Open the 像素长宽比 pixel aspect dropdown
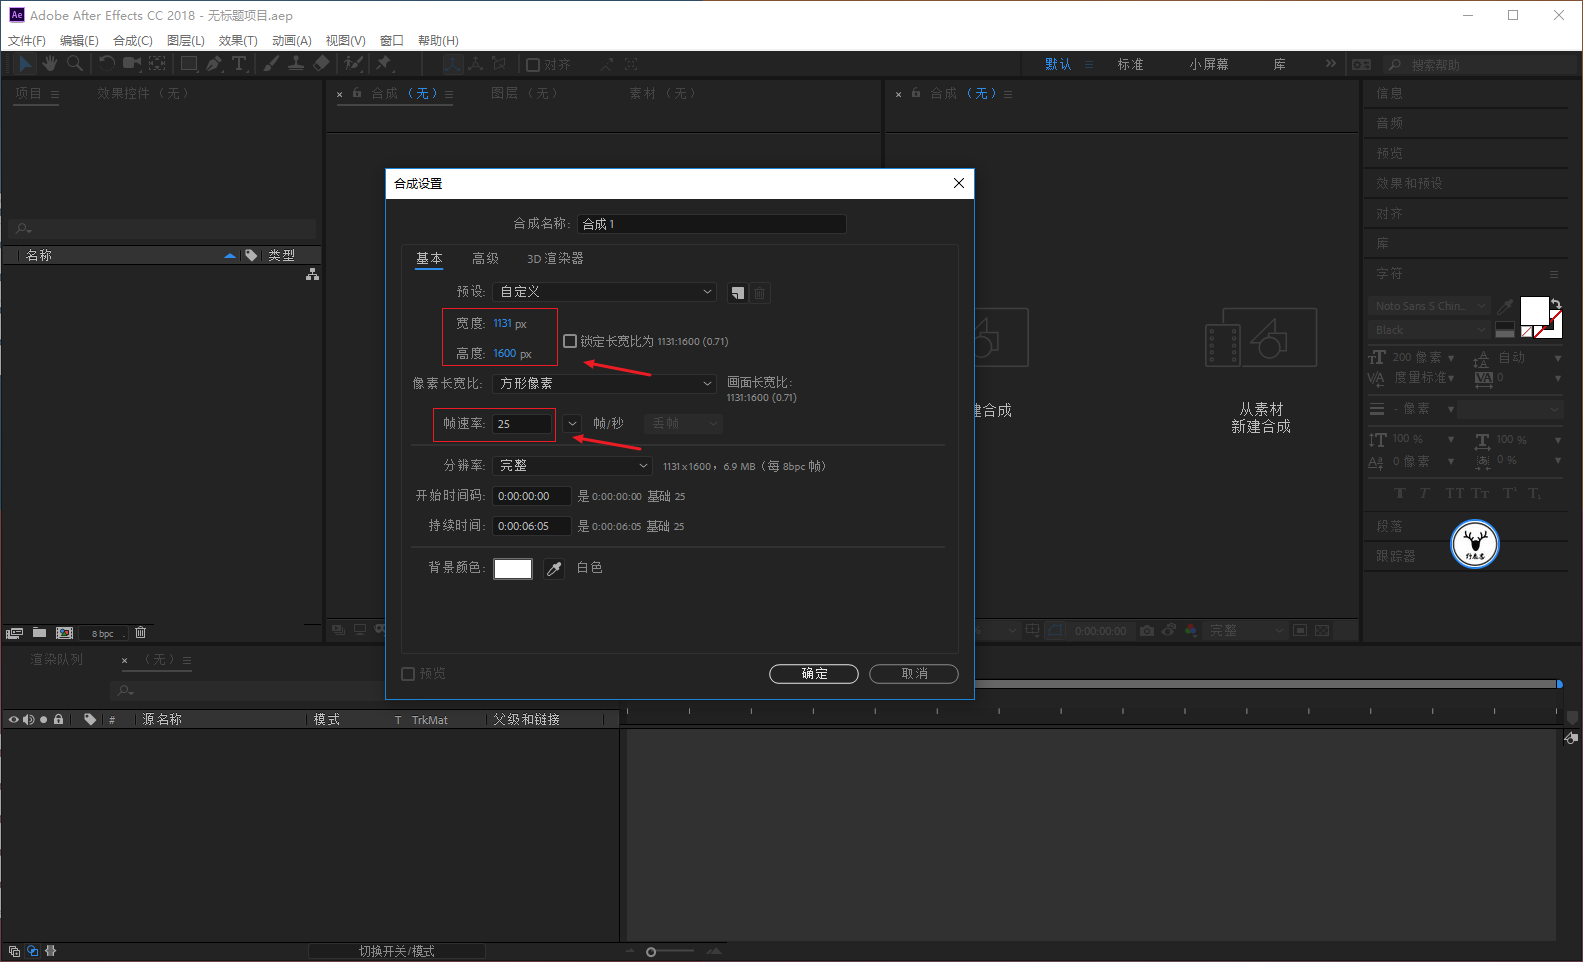This screenshot has height=962, width=1583. pos(606,384)
